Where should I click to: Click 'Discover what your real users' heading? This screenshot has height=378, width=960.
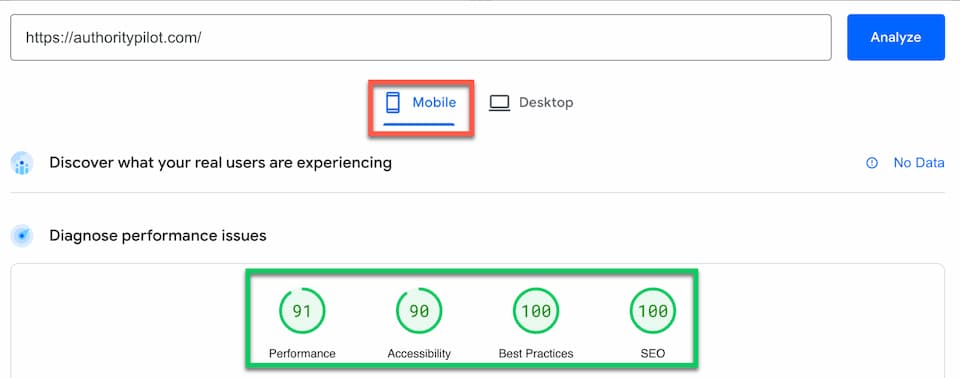(x=220, y=163)
